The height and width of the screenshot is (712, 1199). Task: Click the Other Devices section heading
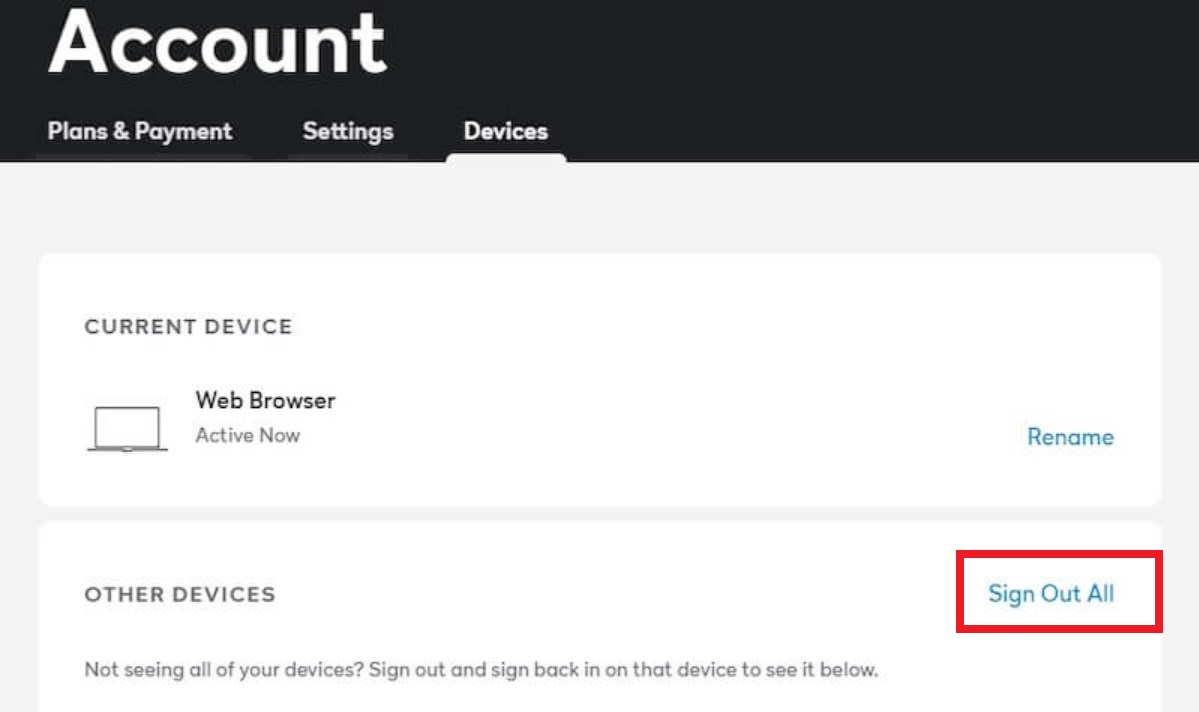click(180, 594)
